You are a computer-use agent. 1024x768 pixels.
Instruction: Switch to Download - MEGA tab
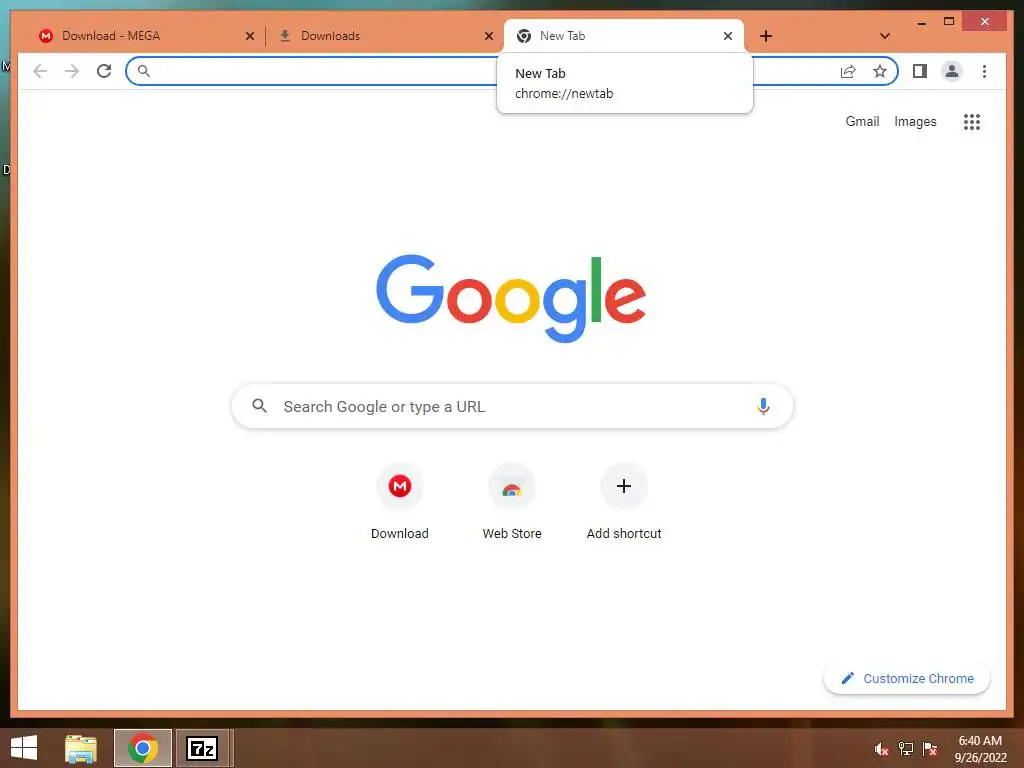(146, 36)
